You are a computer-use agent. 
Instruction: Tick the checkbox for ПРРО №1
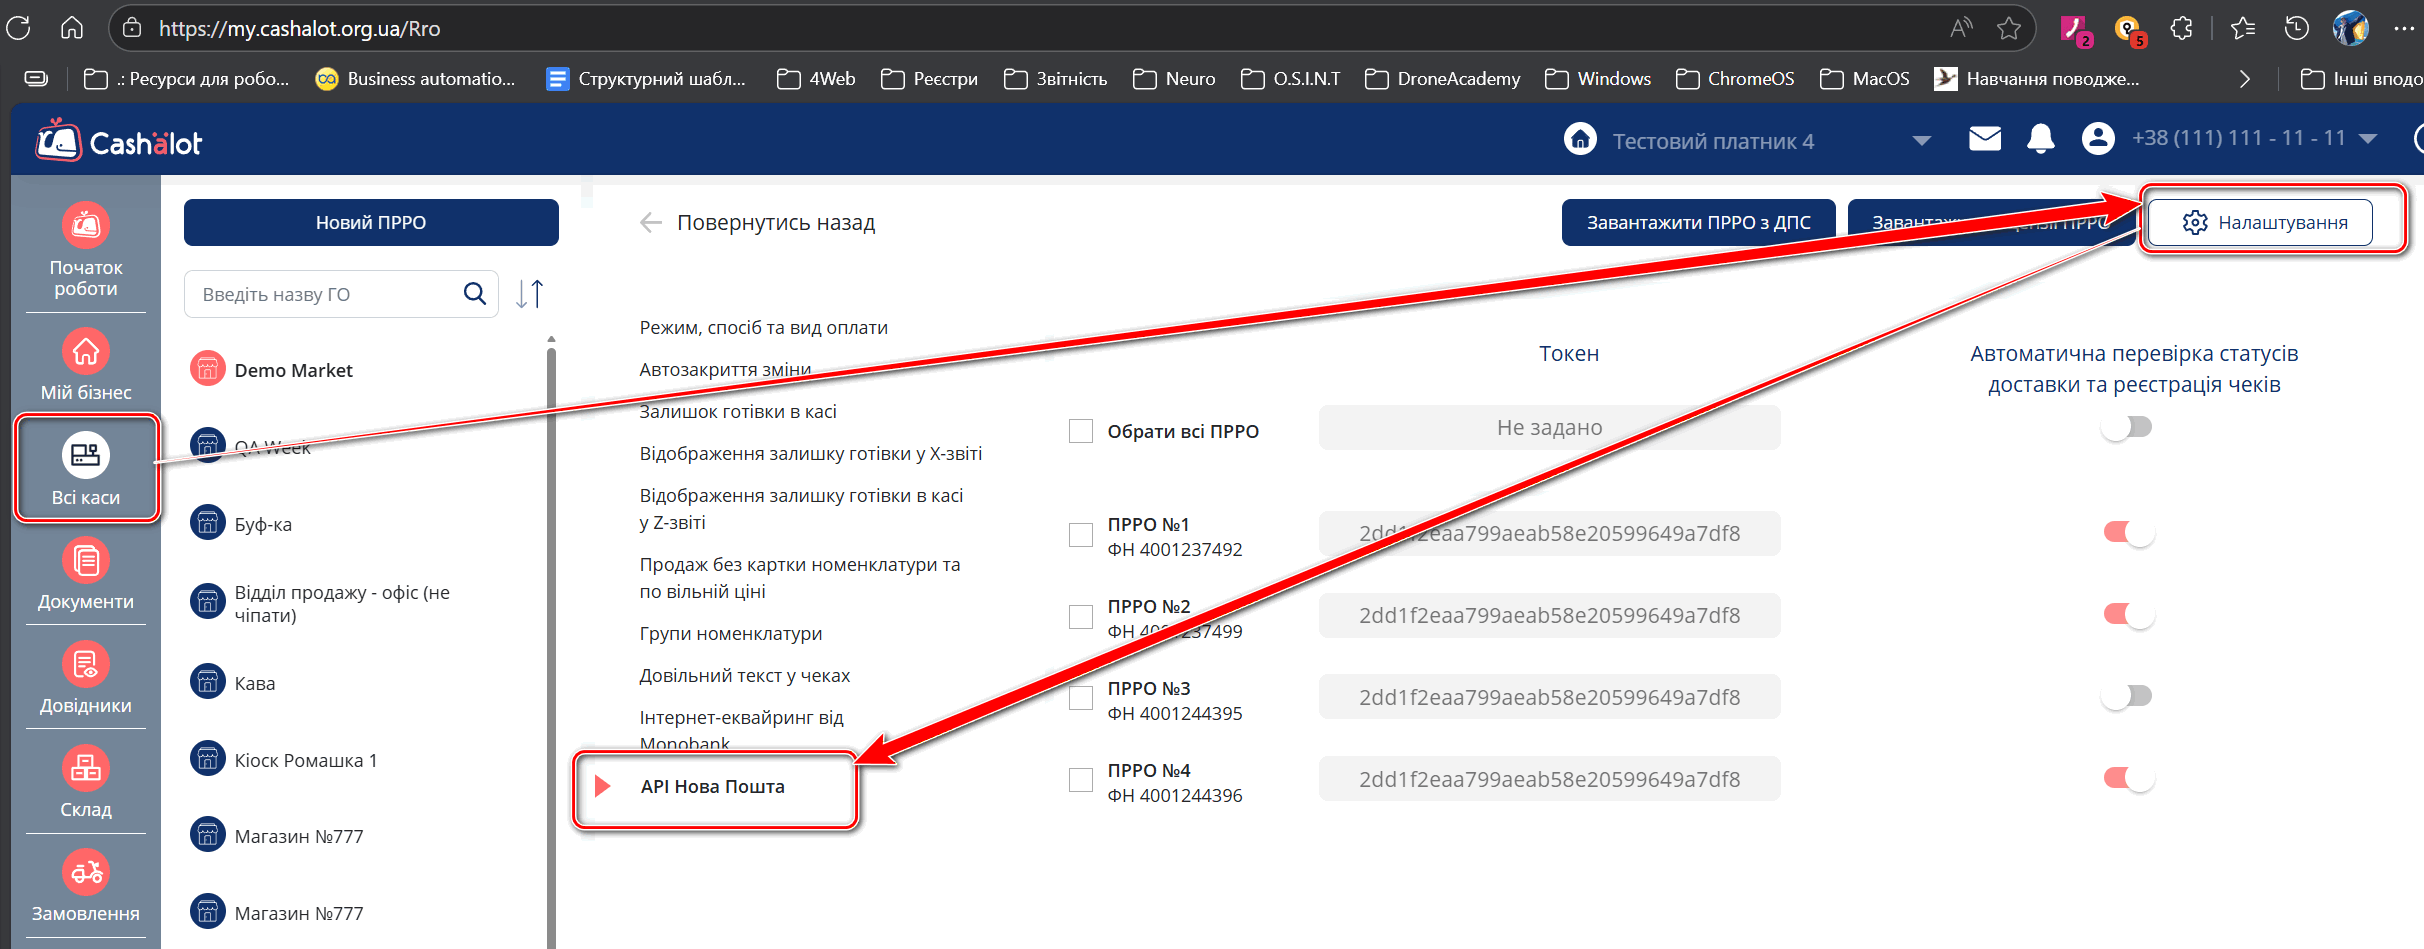click(1081, 536)
